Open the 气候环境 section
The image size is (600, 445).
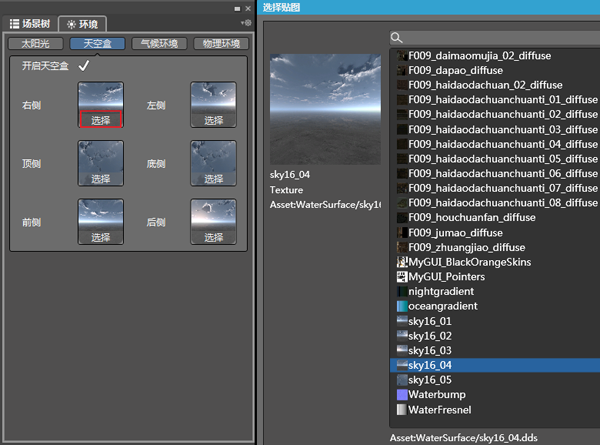pos(160,44)
